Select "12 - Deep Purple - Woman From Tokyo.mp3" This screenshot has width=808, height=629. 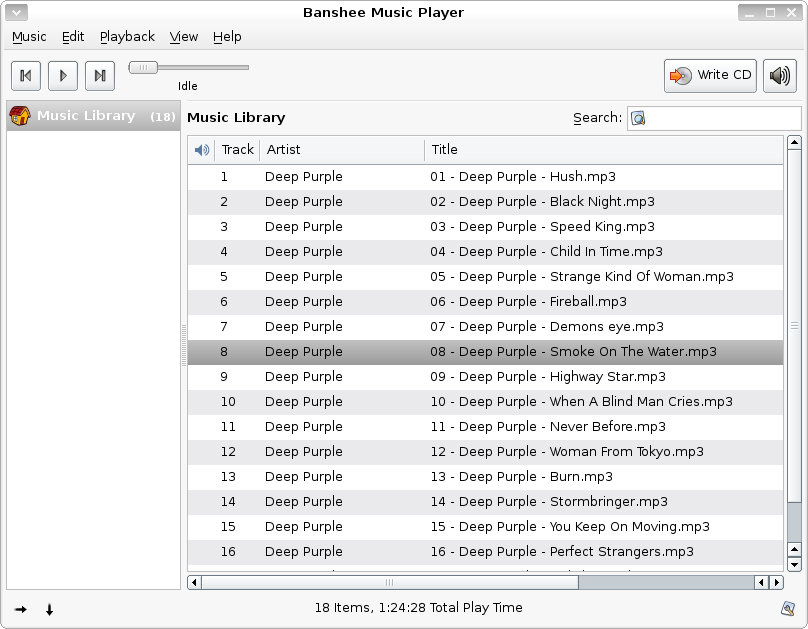tap(485, 452)
